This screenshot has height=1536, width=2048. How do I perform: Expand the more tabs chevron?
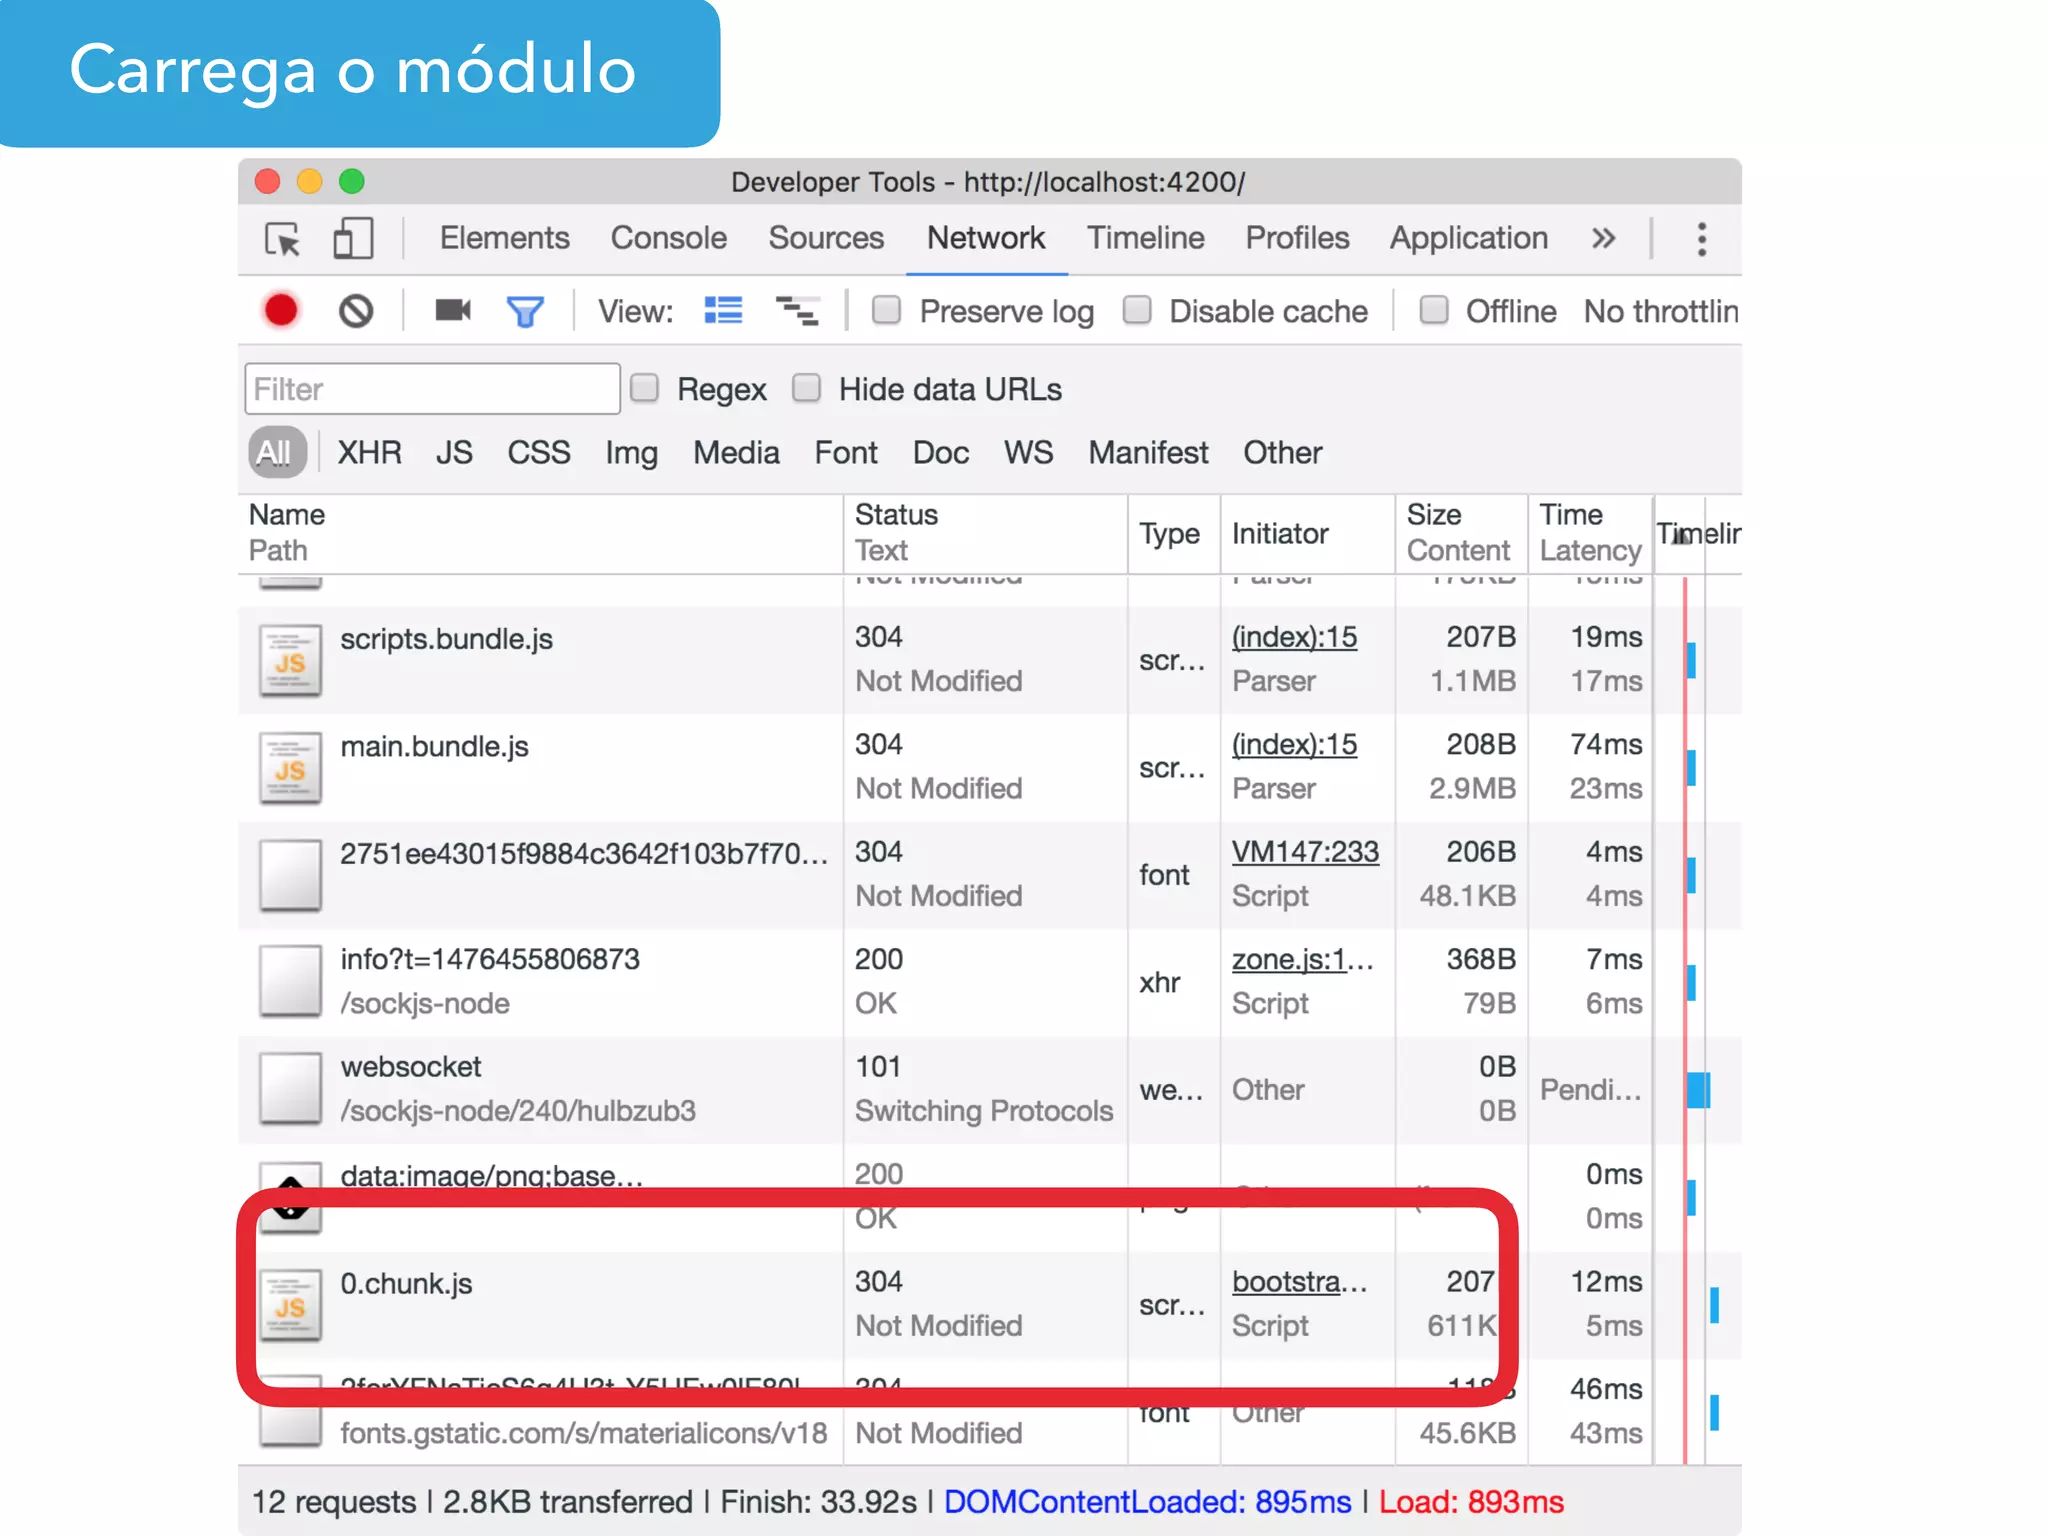1603,239
